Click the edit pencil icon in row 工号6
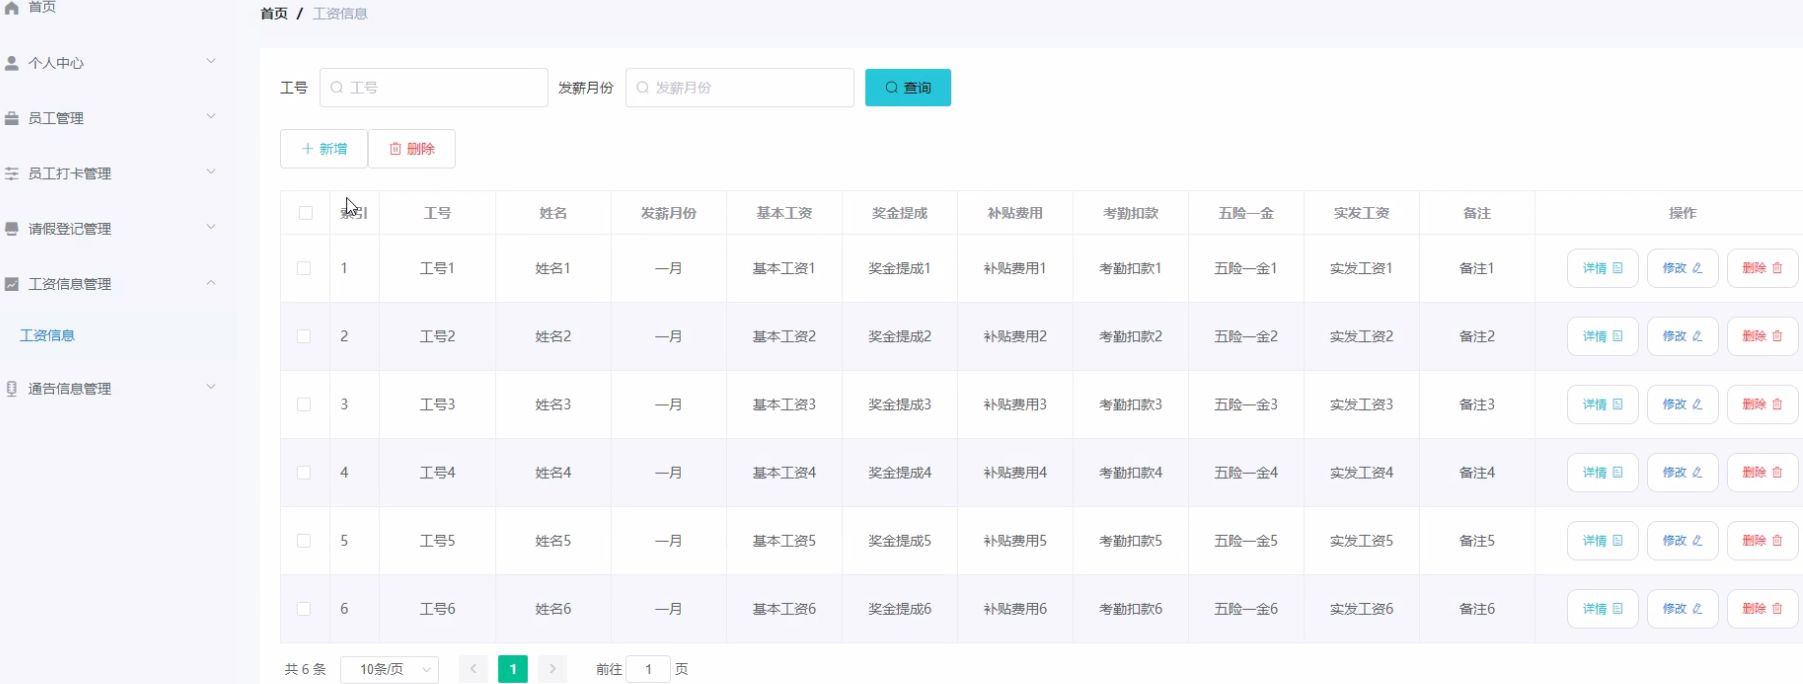Image resolution: width=1803 pixels, height=684 pixels. 1697,608
